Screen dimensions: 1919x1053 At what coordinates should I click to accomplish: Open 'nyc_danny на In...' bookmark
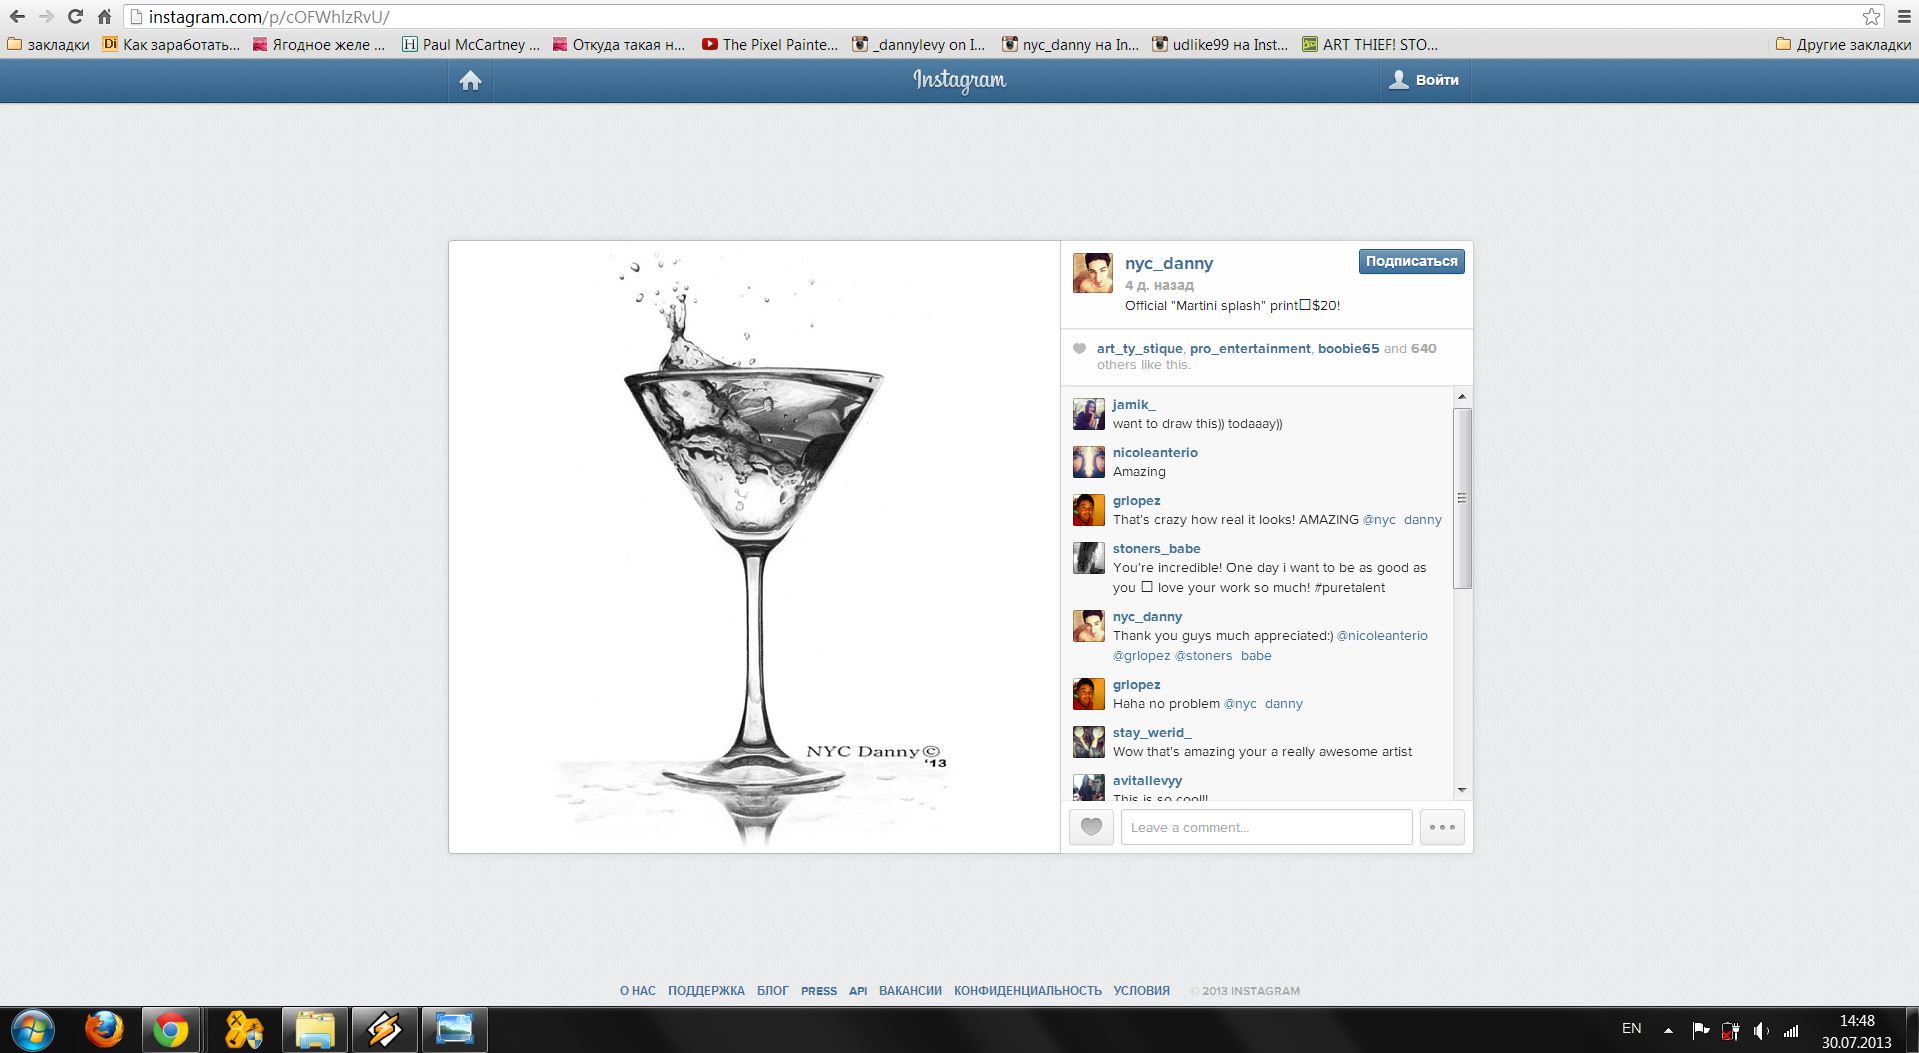pyautogui.click(x=1070, y=45)
